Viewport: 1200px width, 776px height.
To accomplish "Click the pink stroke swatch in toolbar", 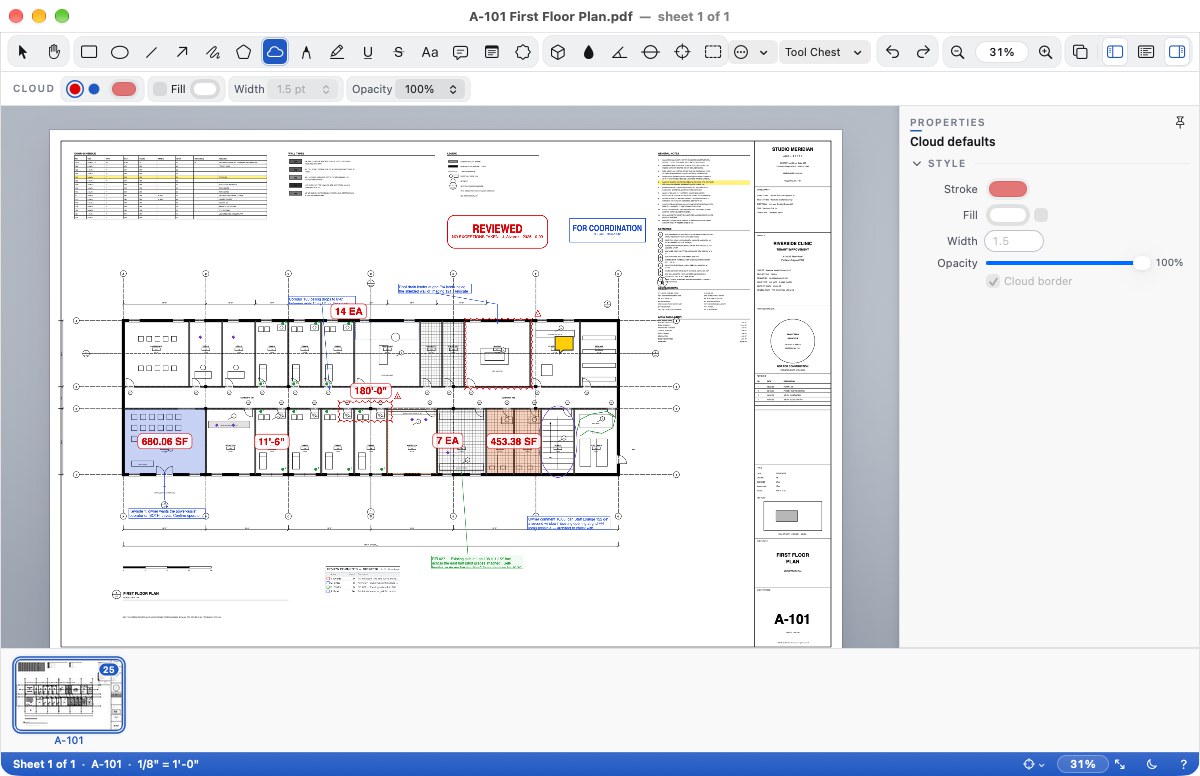I will click(124, 89).
